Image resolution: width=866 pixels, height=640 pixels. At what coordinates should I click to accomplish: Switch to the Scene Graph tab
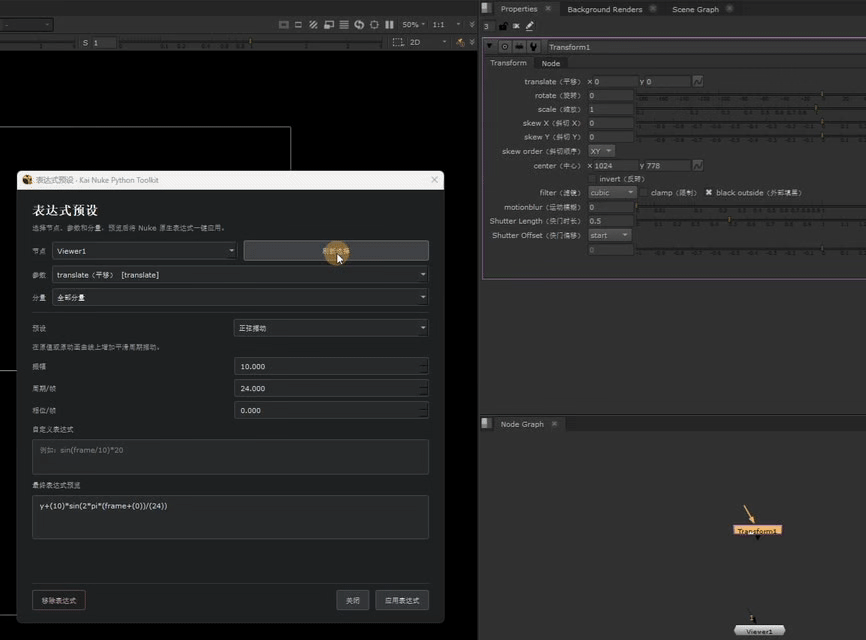(x=695, y=9)
